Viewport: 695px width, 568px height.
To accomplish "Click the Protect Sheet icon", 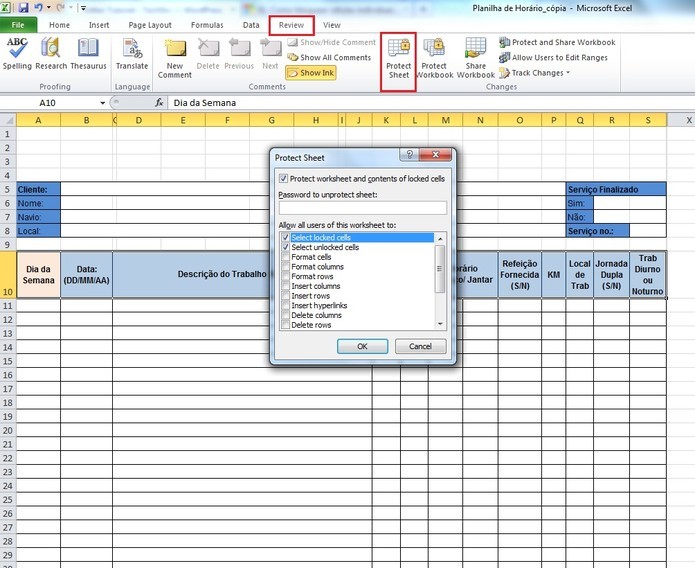I will tap(398, 59).
